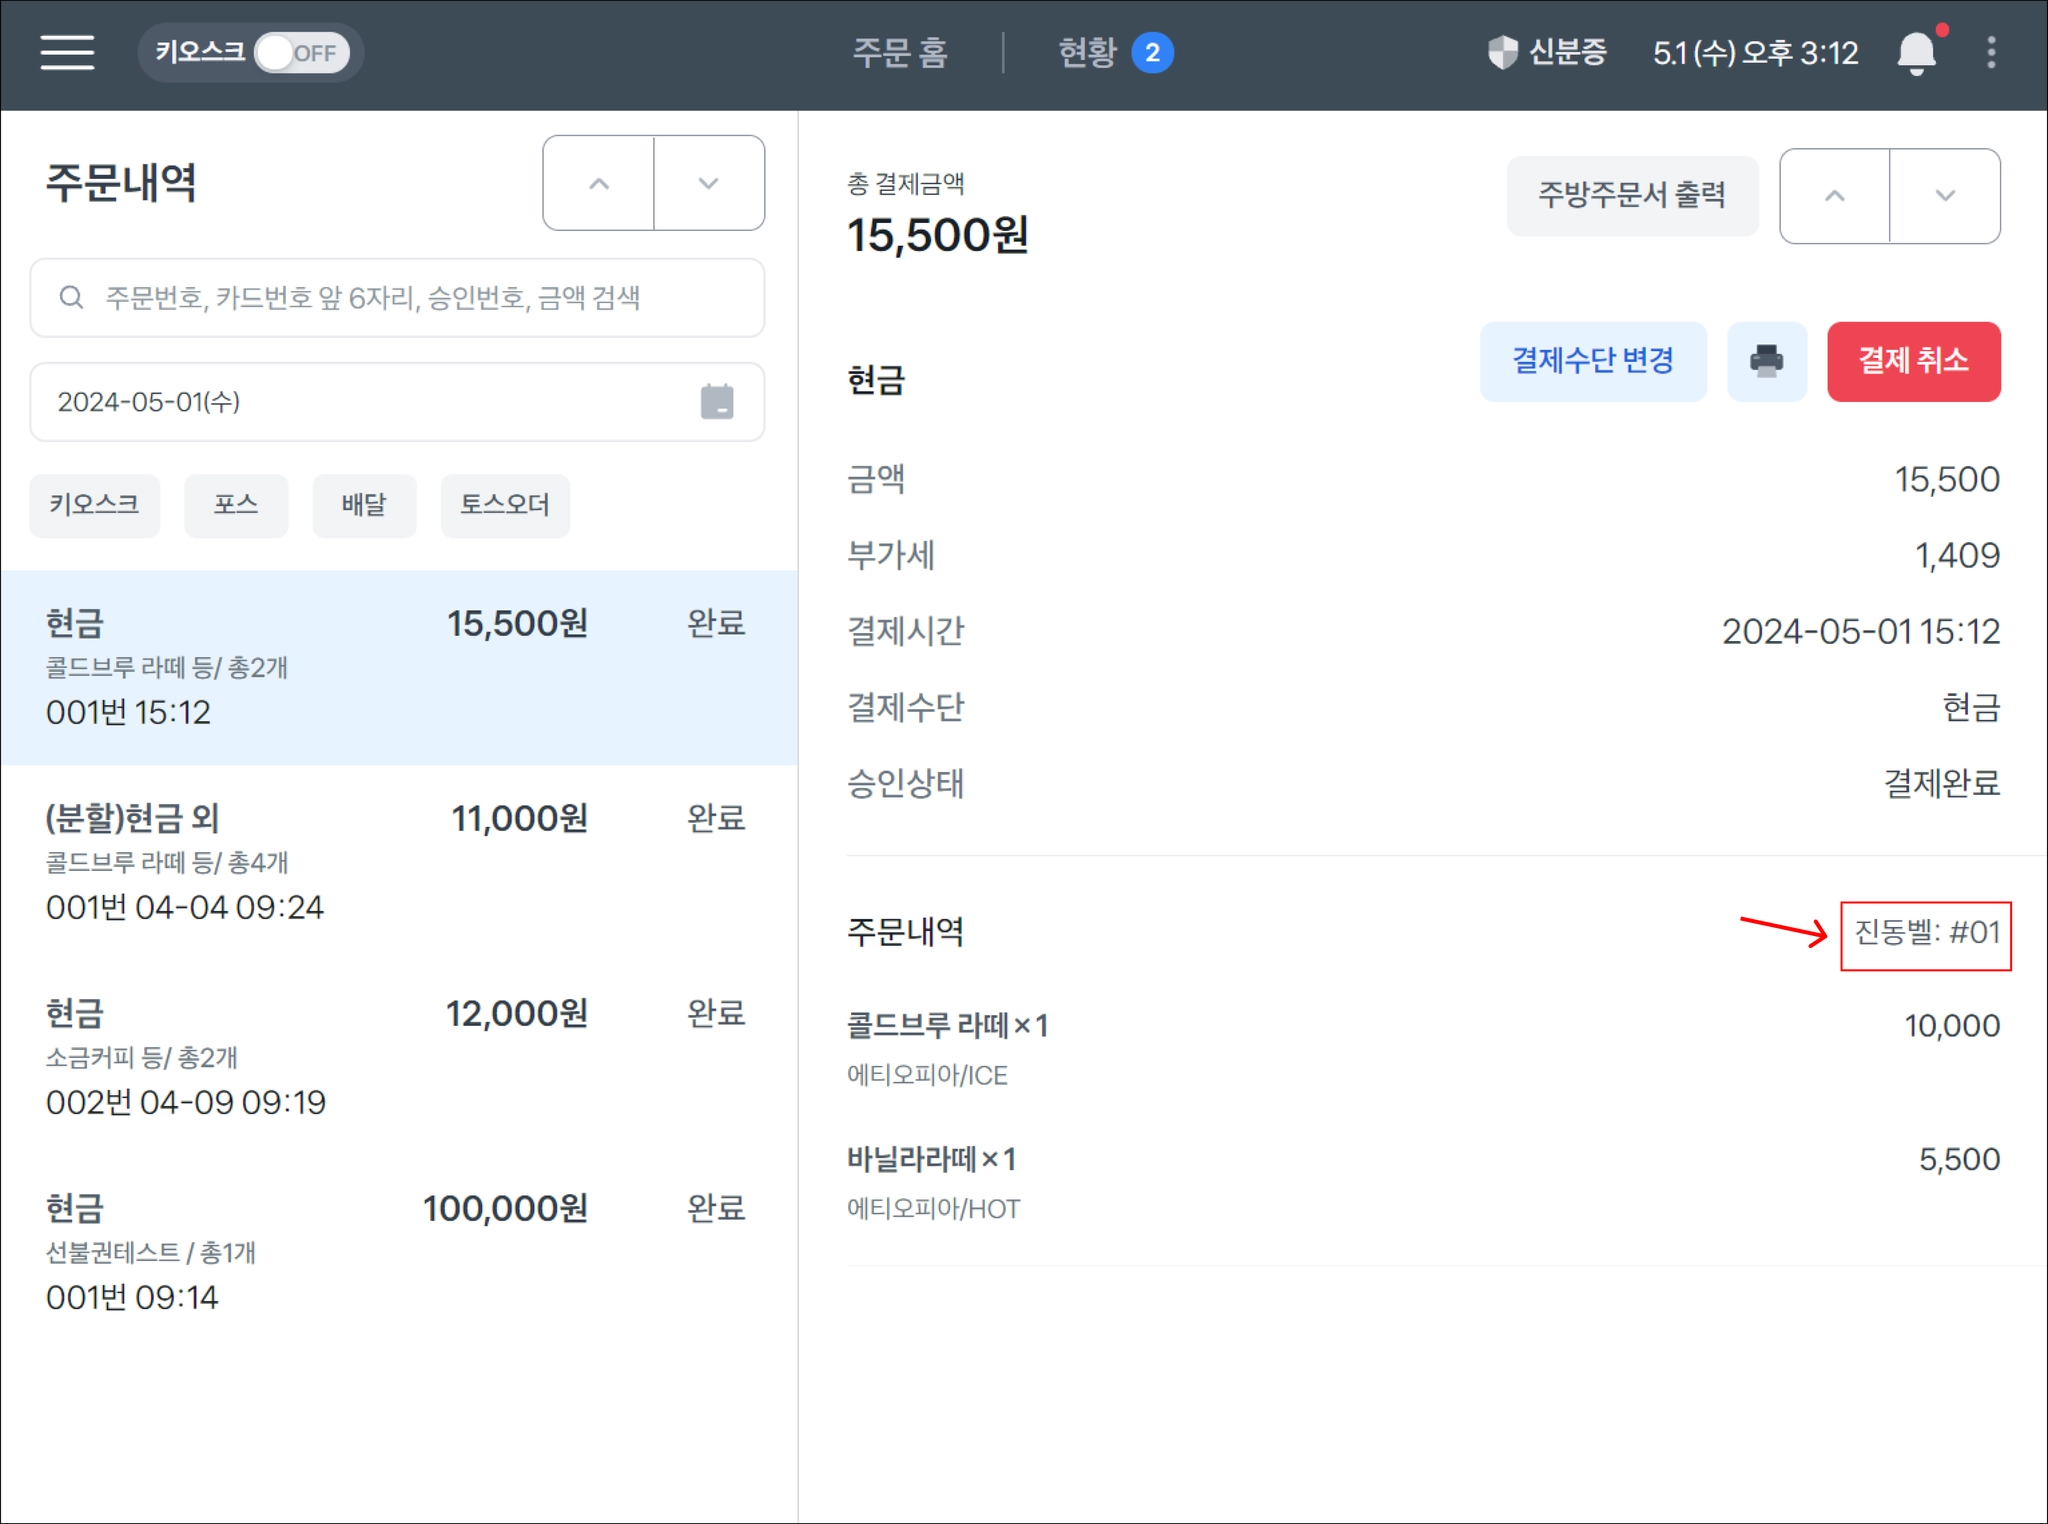
Task: Filter orders by 키오스크
Action: (94, 505)
